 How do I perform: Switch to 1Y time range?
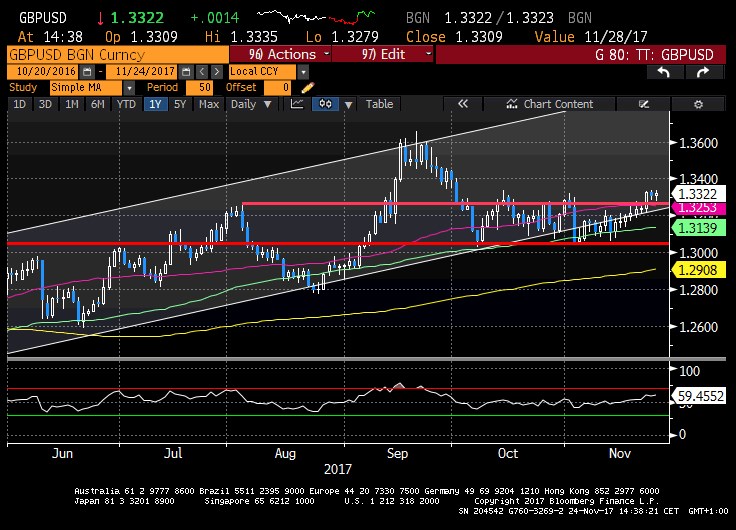pos(154,104)
